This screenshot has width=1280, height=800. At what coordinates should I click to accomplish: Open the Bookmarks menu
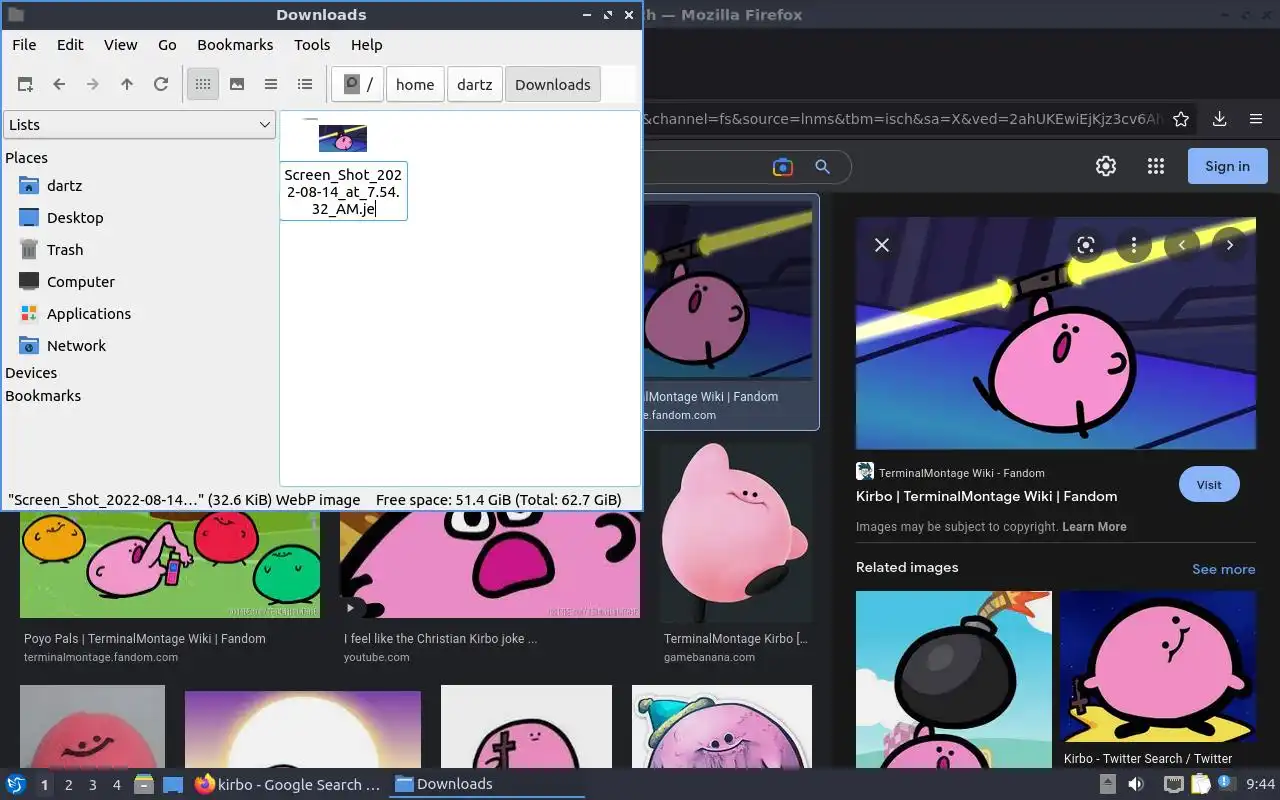(x=235, y=44)
